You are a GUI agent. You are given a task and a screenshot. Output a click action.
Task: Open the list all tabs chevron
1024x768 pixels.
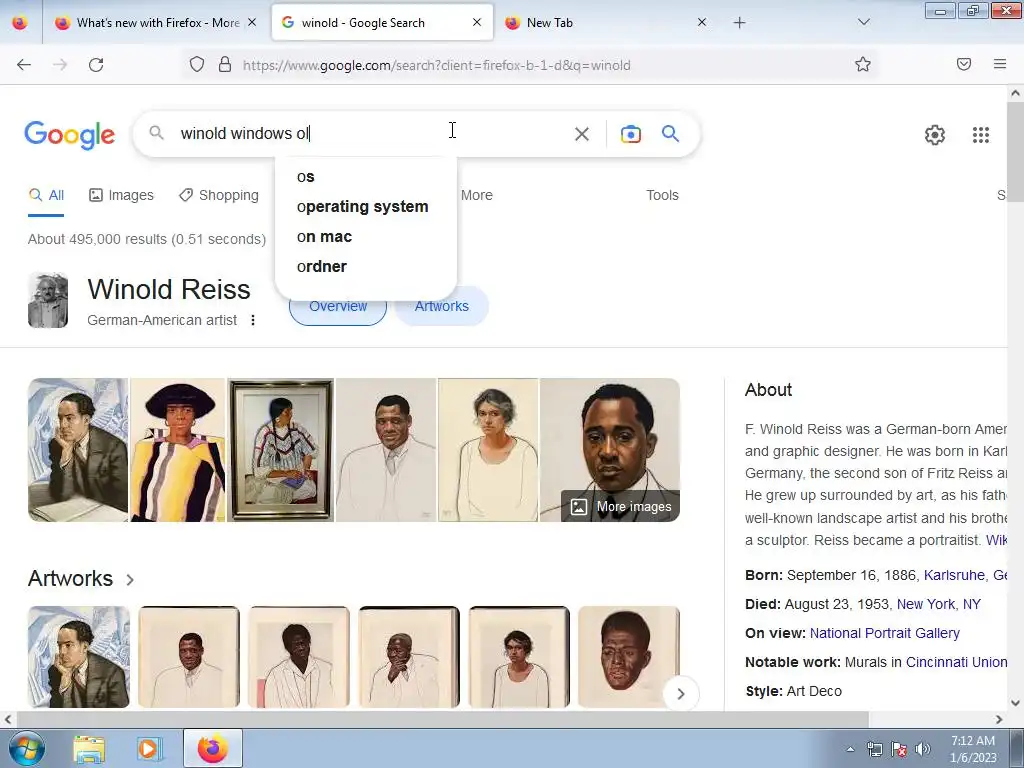pos(863,23)
